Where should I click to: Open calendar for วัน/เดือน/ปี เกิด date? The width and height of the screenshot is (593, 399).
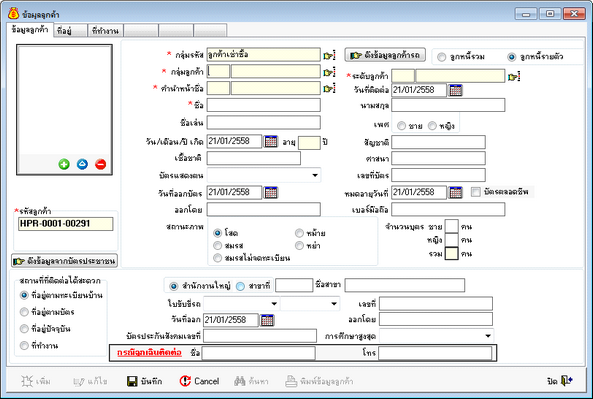[271, 141]
